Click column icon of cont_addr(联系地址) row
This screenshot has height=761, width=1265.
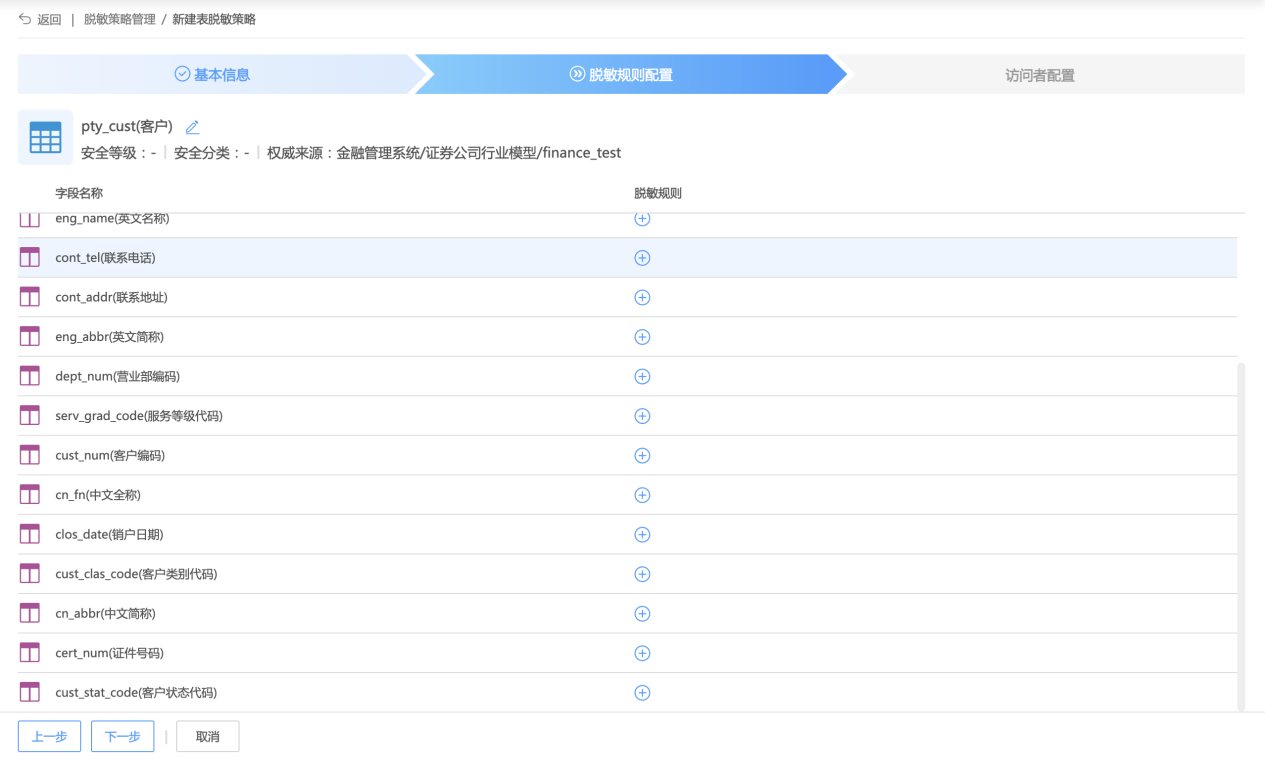click(x=30, y=297)
